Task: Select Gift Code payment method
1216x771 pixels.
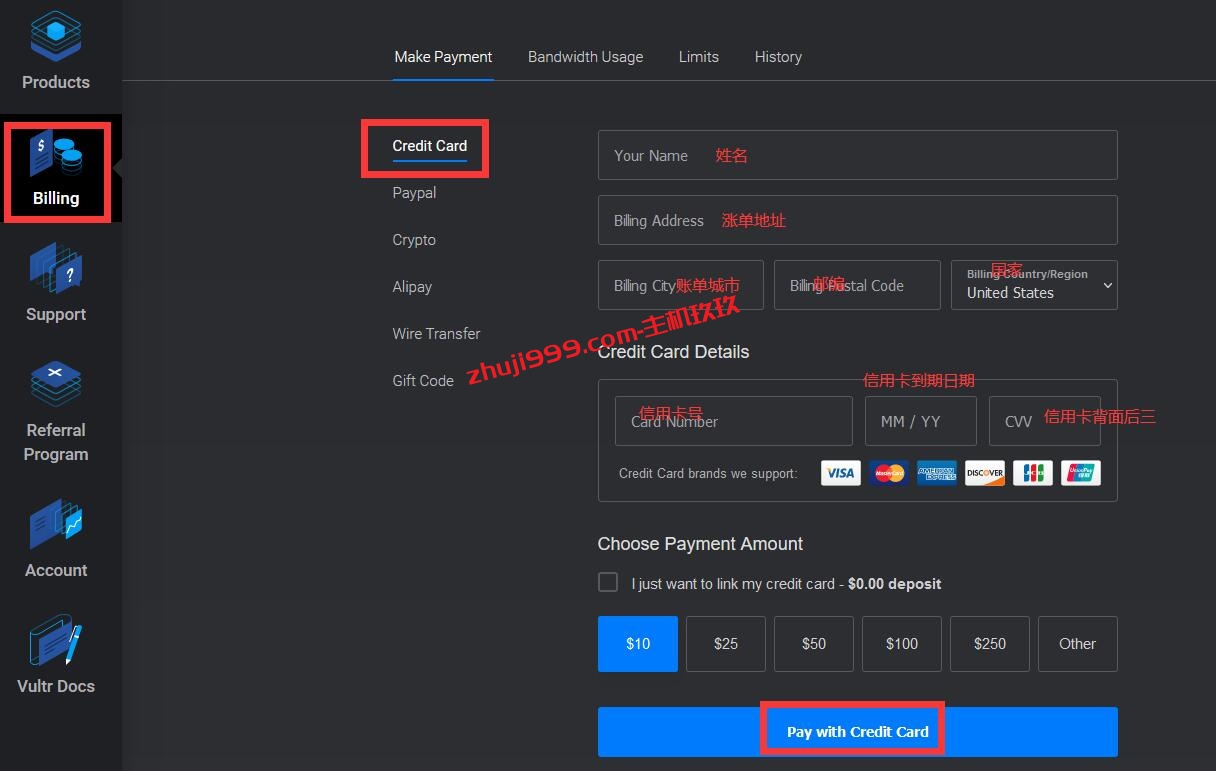Action: click(x=423, y=381)
